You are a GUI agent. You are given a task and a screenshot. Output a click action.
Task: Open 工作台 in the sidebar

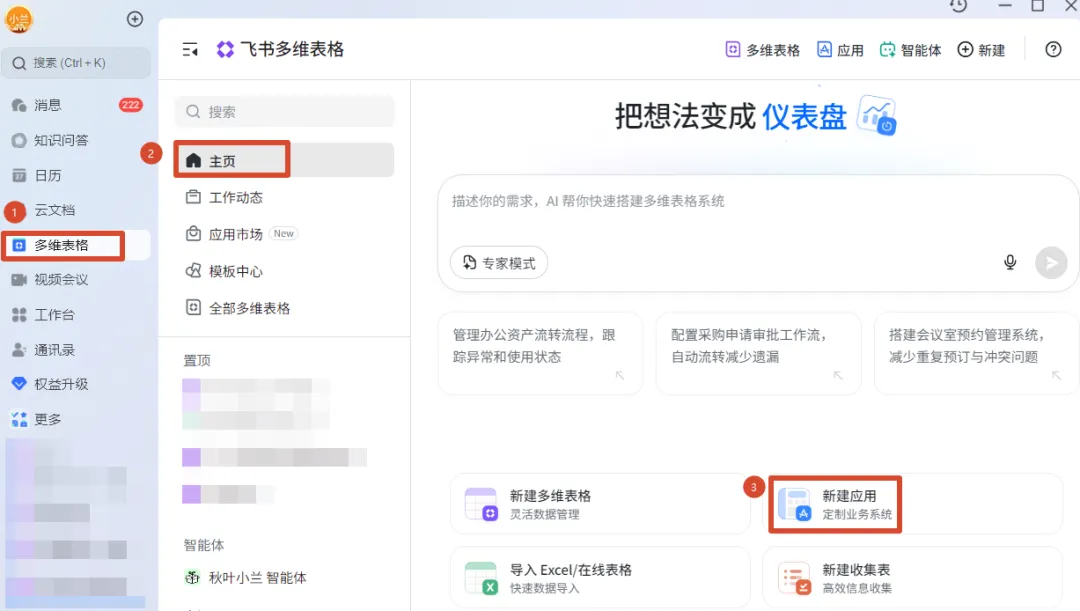[x=76, y=315]
